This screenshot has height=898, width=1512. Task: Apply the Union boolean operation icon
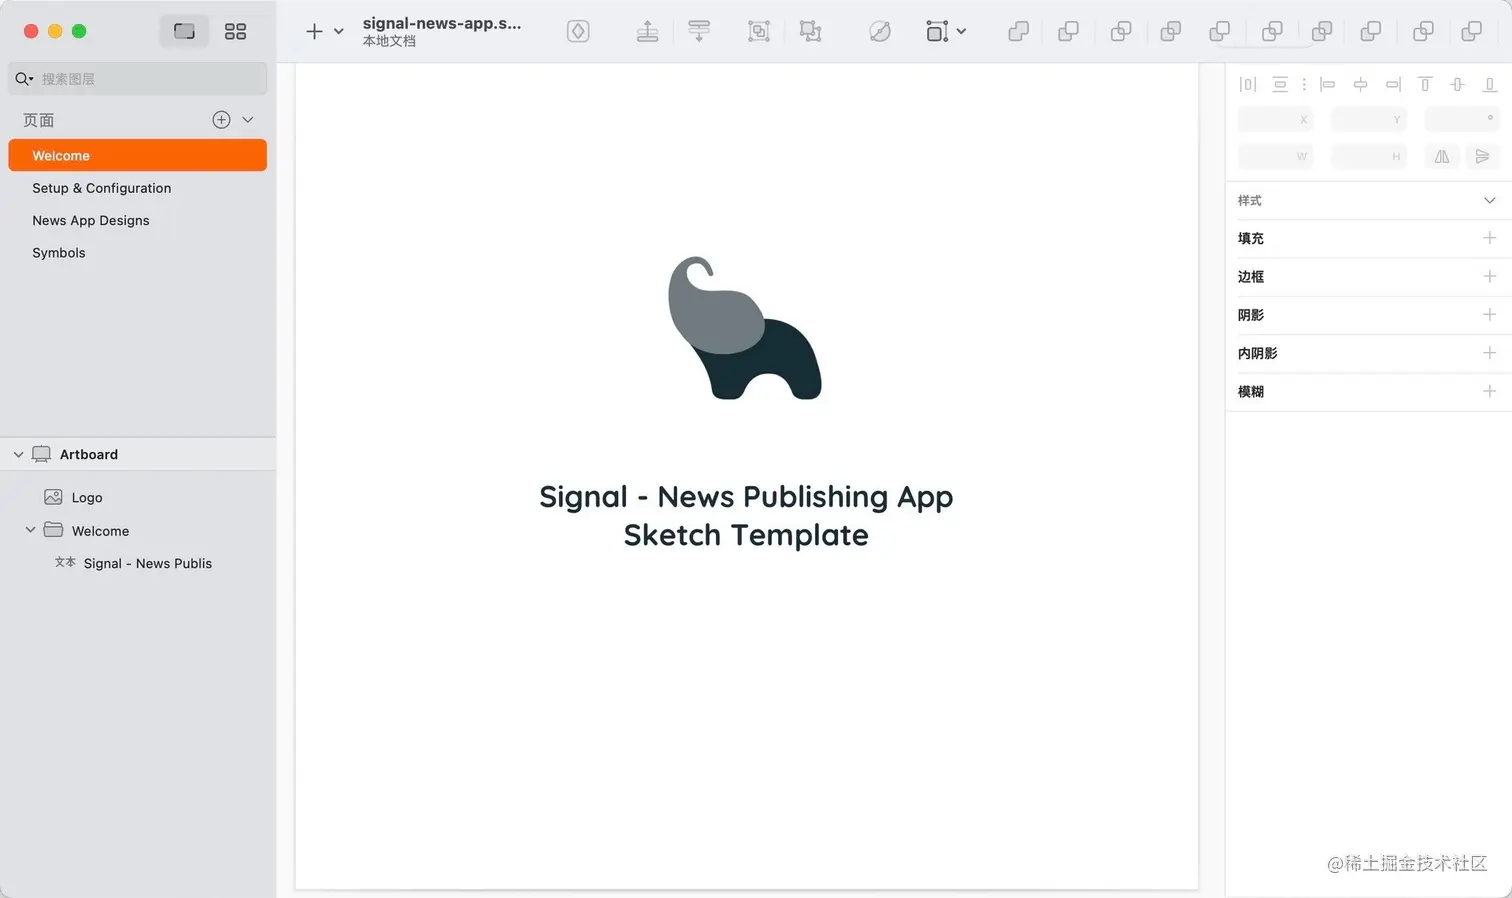[1019, 32]
